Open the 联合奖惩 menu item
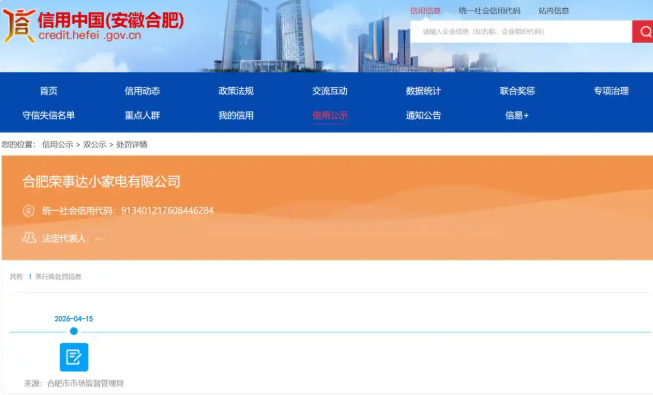653x395 pixels. pos(517,91)
